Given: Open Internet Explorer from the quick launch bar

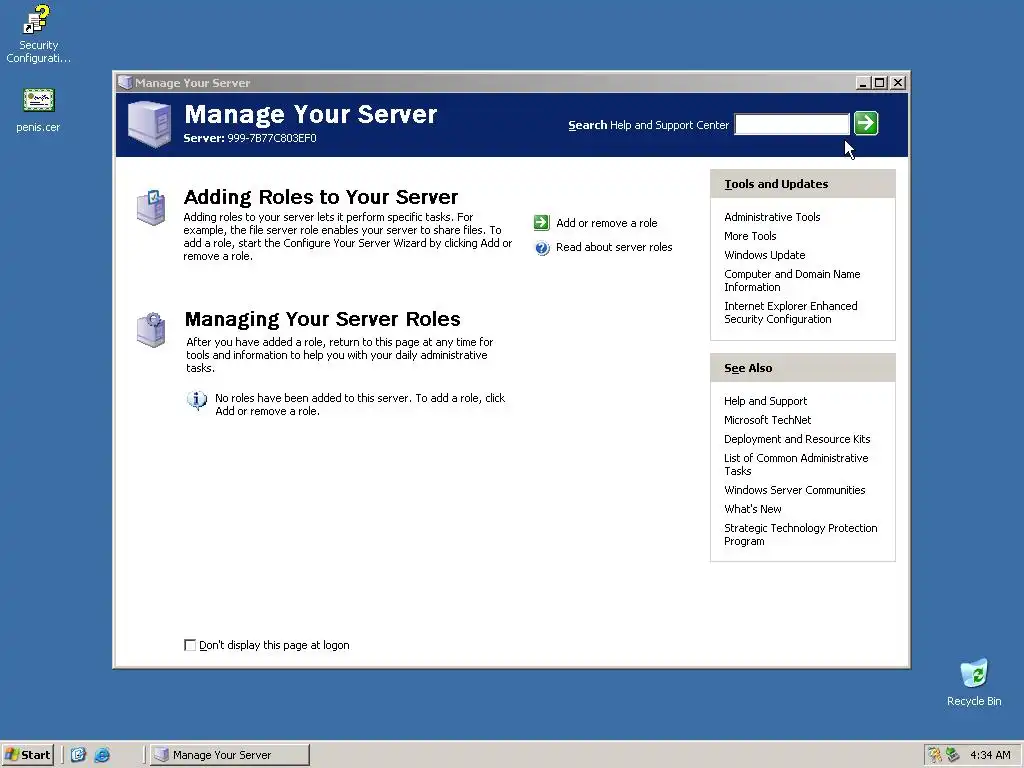Looking at the screenshot, I should pos(103,755).
